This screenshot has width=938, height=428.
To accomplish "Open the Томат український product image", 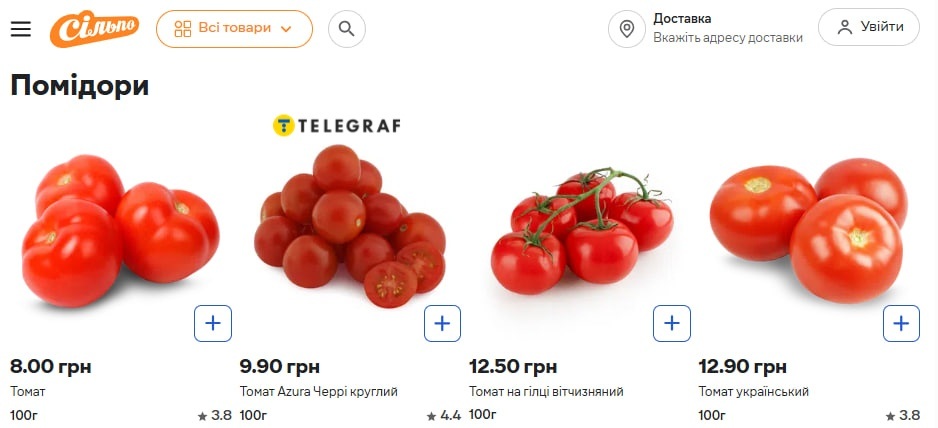I will pos(810,230).
